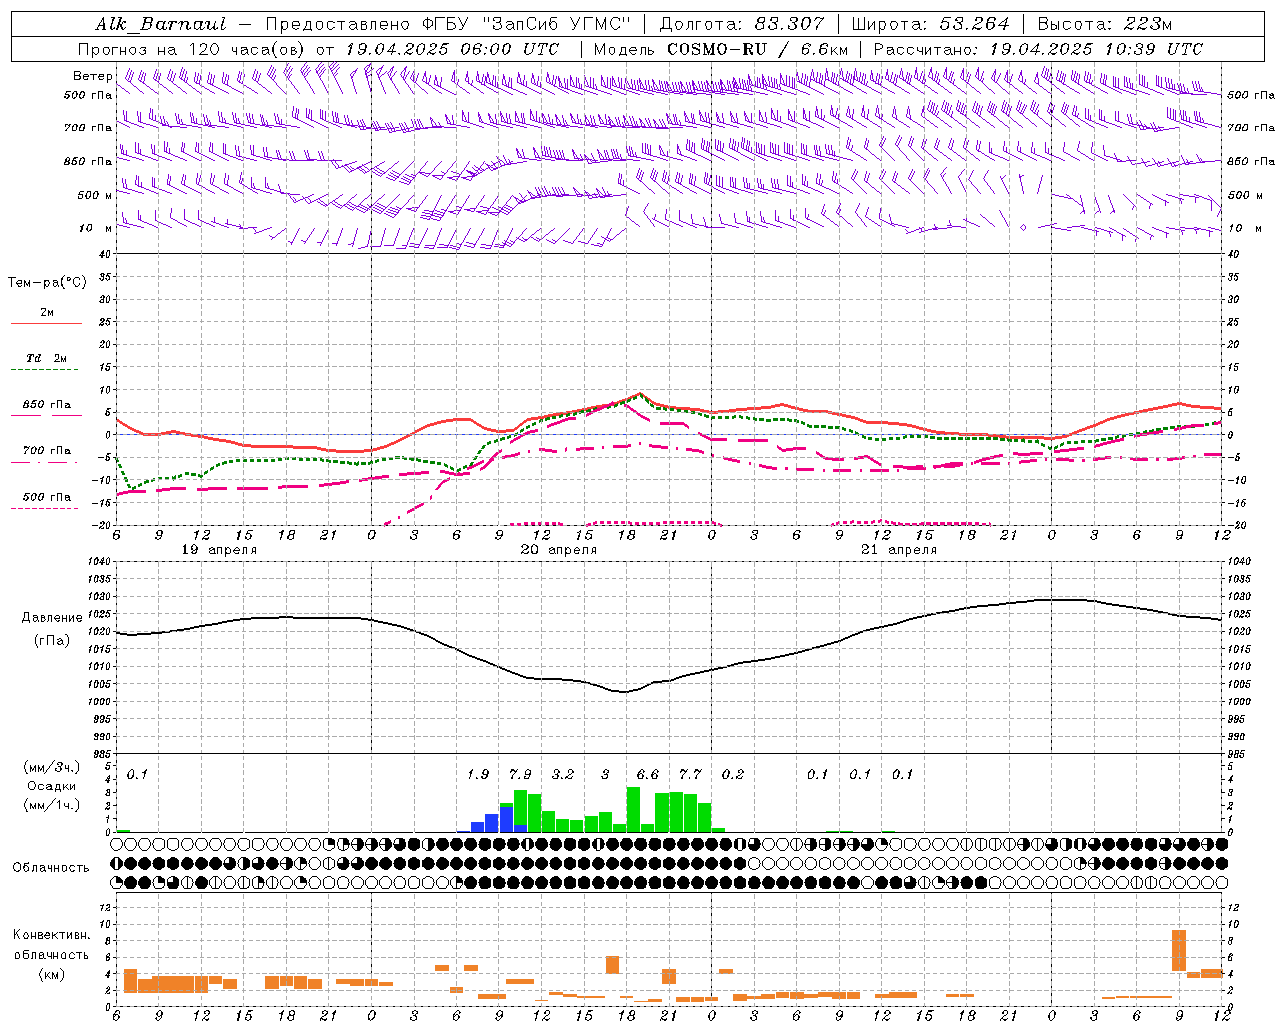The width and height of the screenshot is (1280, 1024).
Task: Click the "(мм/3ч.)" units label
Action: [52, 767]
